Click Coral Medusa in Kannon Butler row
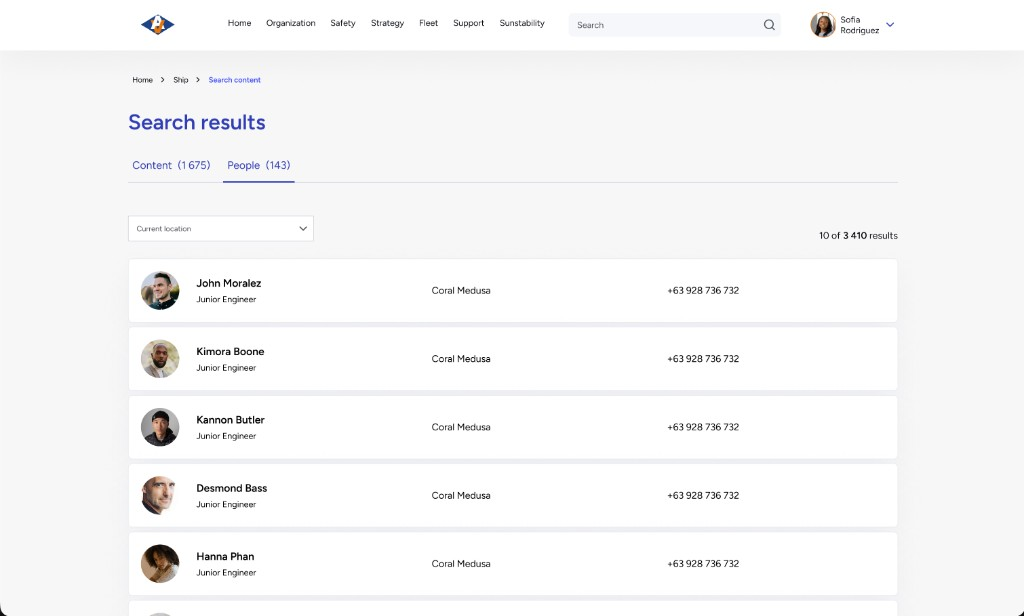Image resolution: width=1024 pixels, height=616 pixels. (x=460, y=427)
